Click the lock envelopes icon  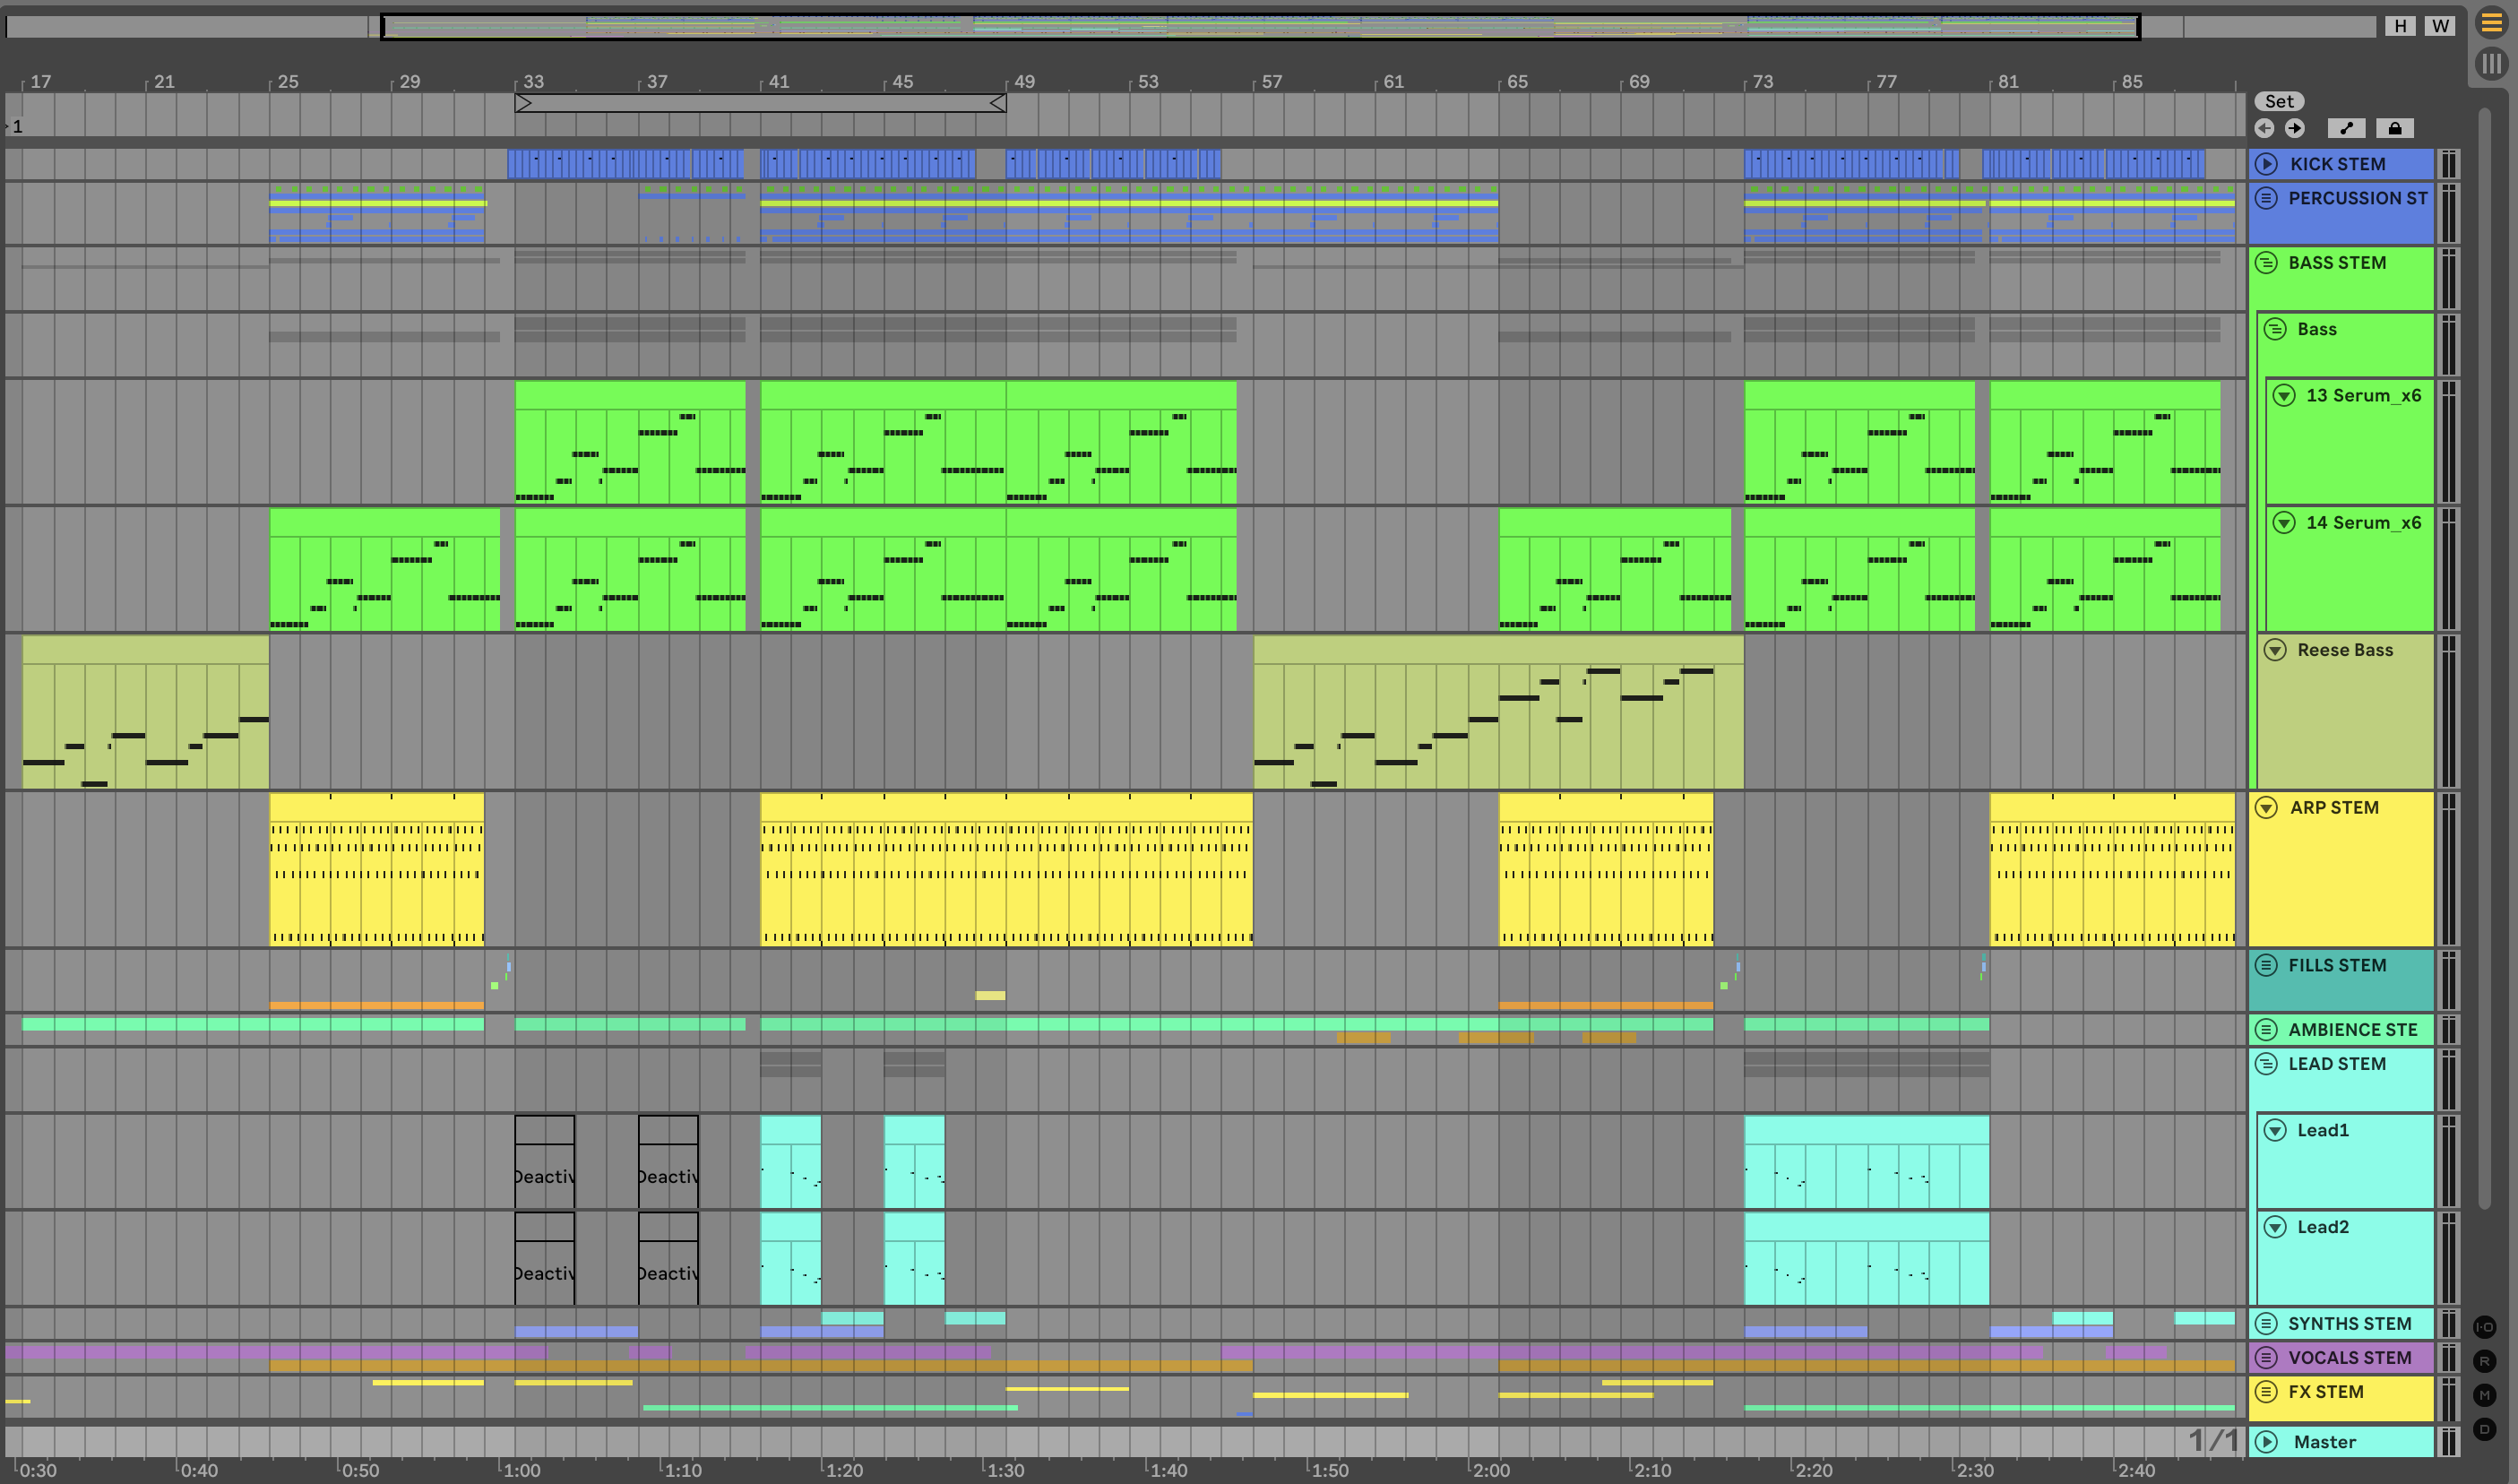point(2394,128)
